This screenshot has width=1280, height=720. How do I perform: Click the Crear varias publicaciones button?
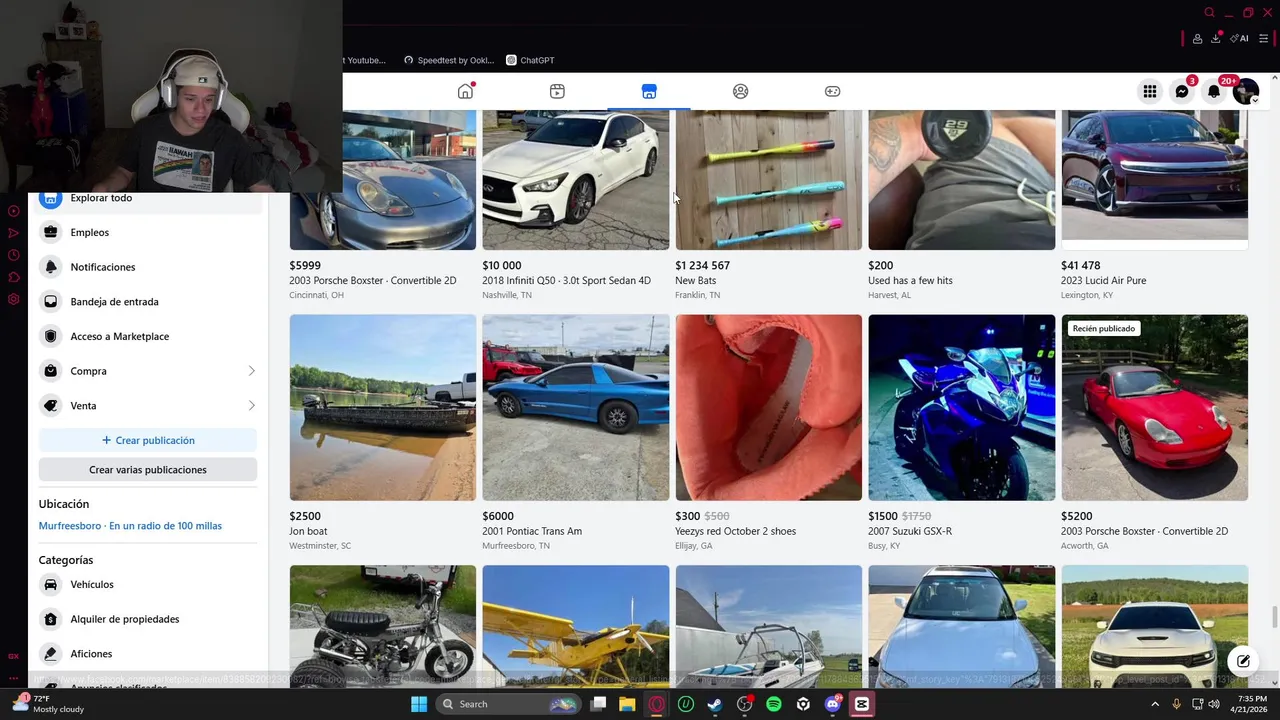[148, 469]
